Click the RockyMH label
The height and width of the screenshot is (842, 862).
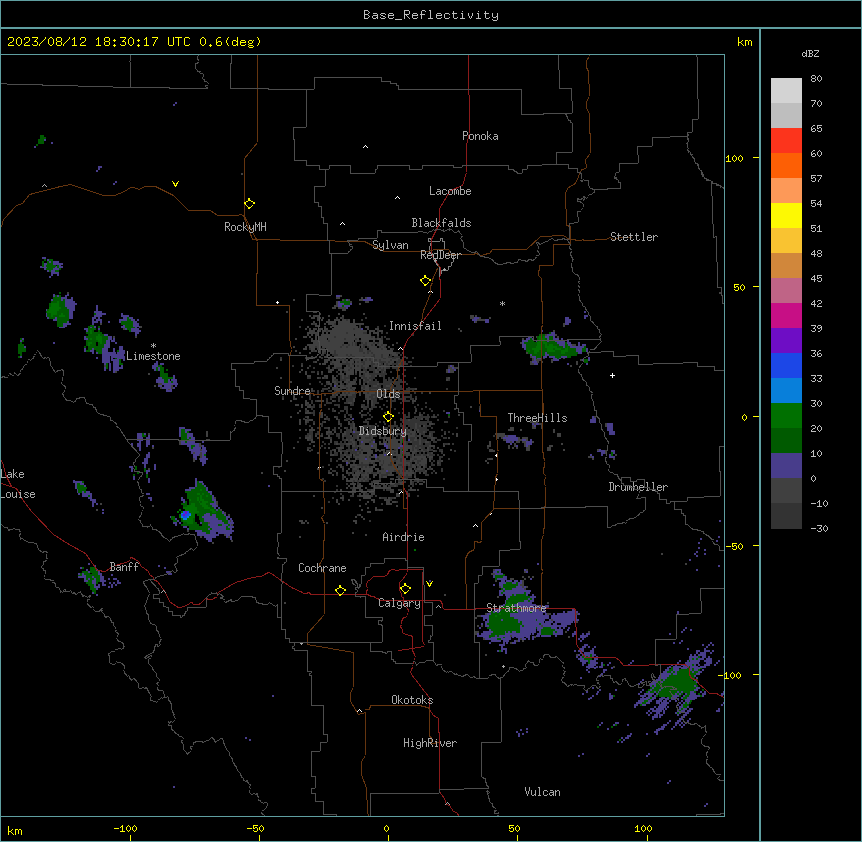245,227
